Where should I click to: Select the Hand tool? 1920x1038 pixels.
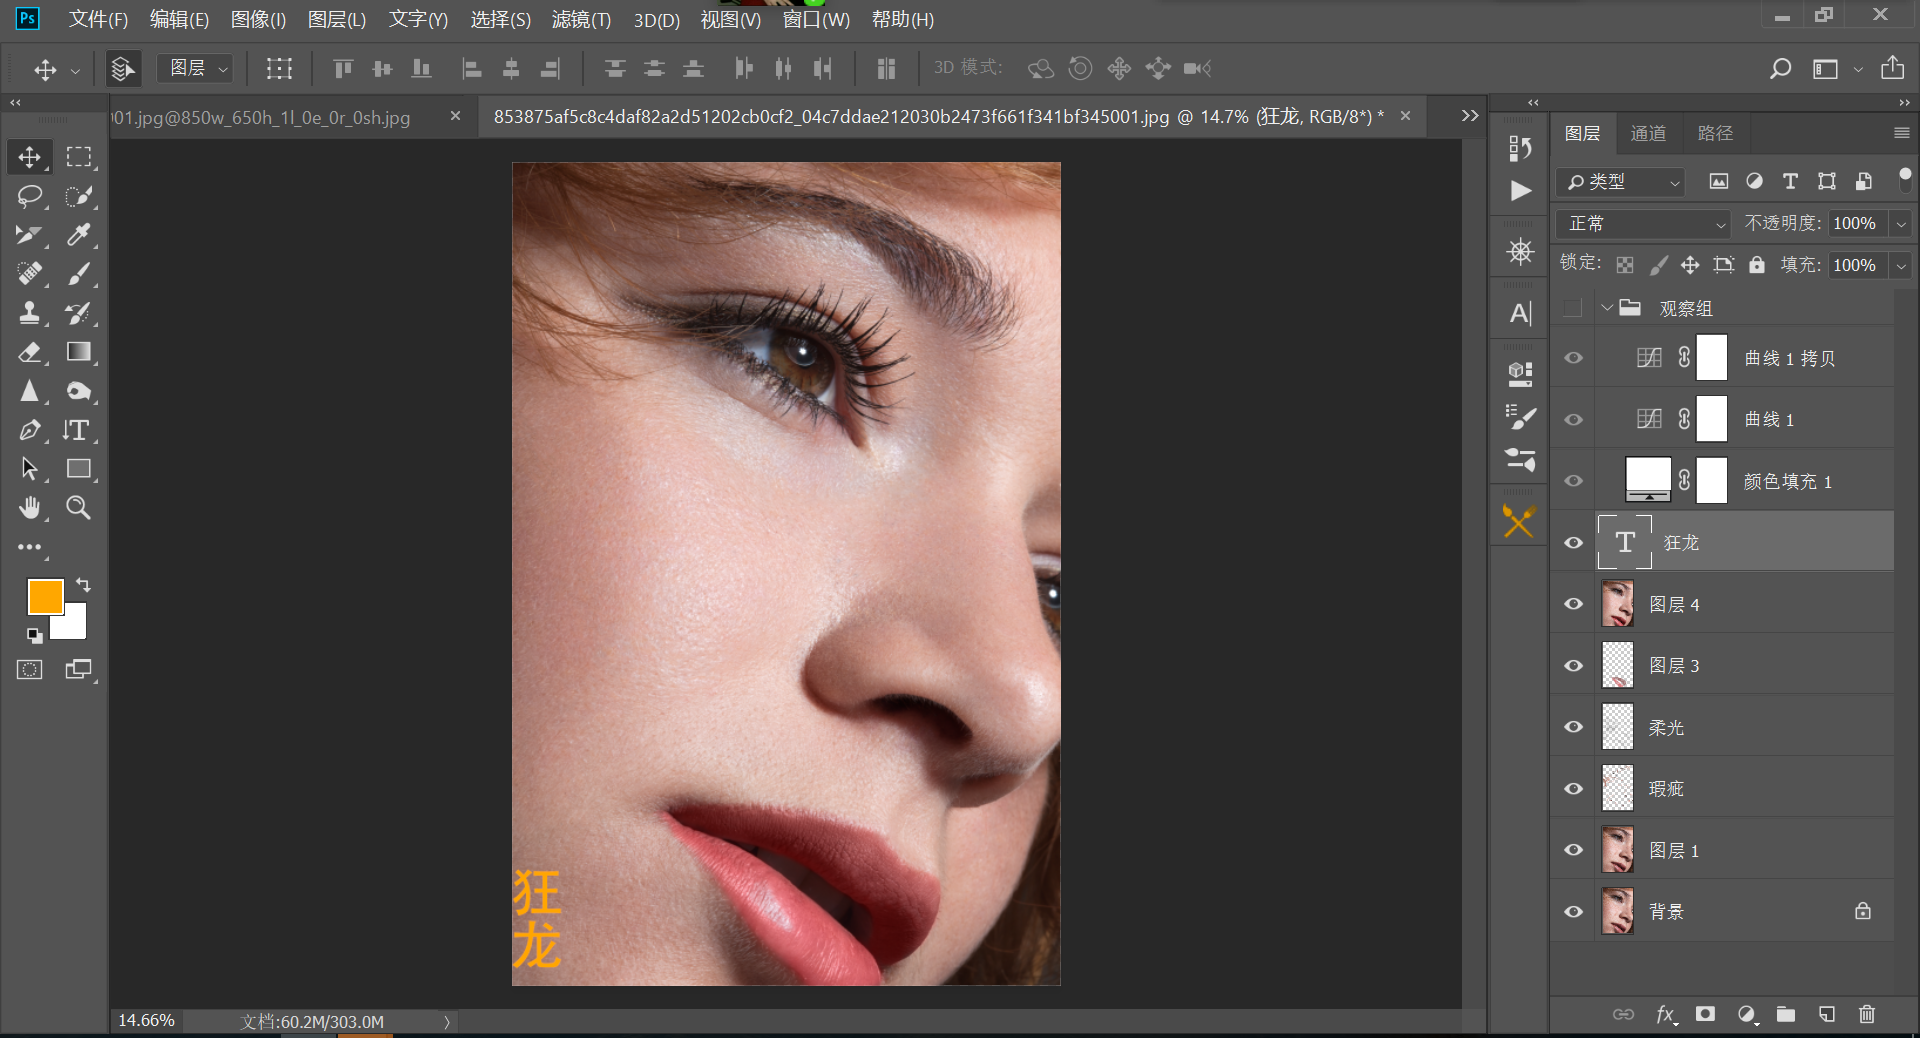[x=30, y=508]
